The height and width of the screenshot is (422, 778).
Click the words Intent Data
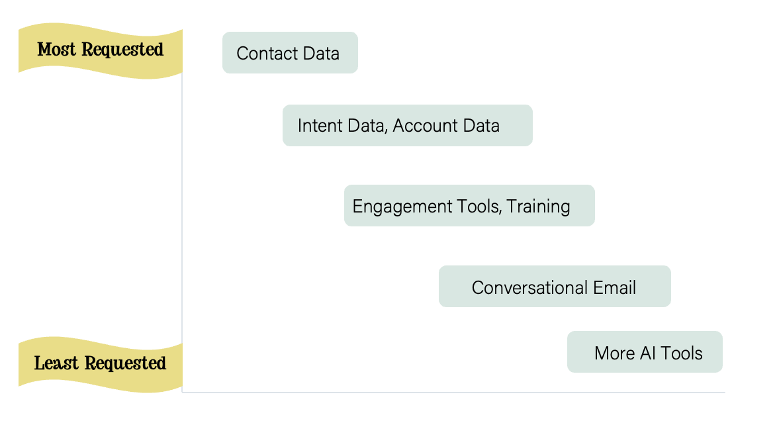(341, 126)
